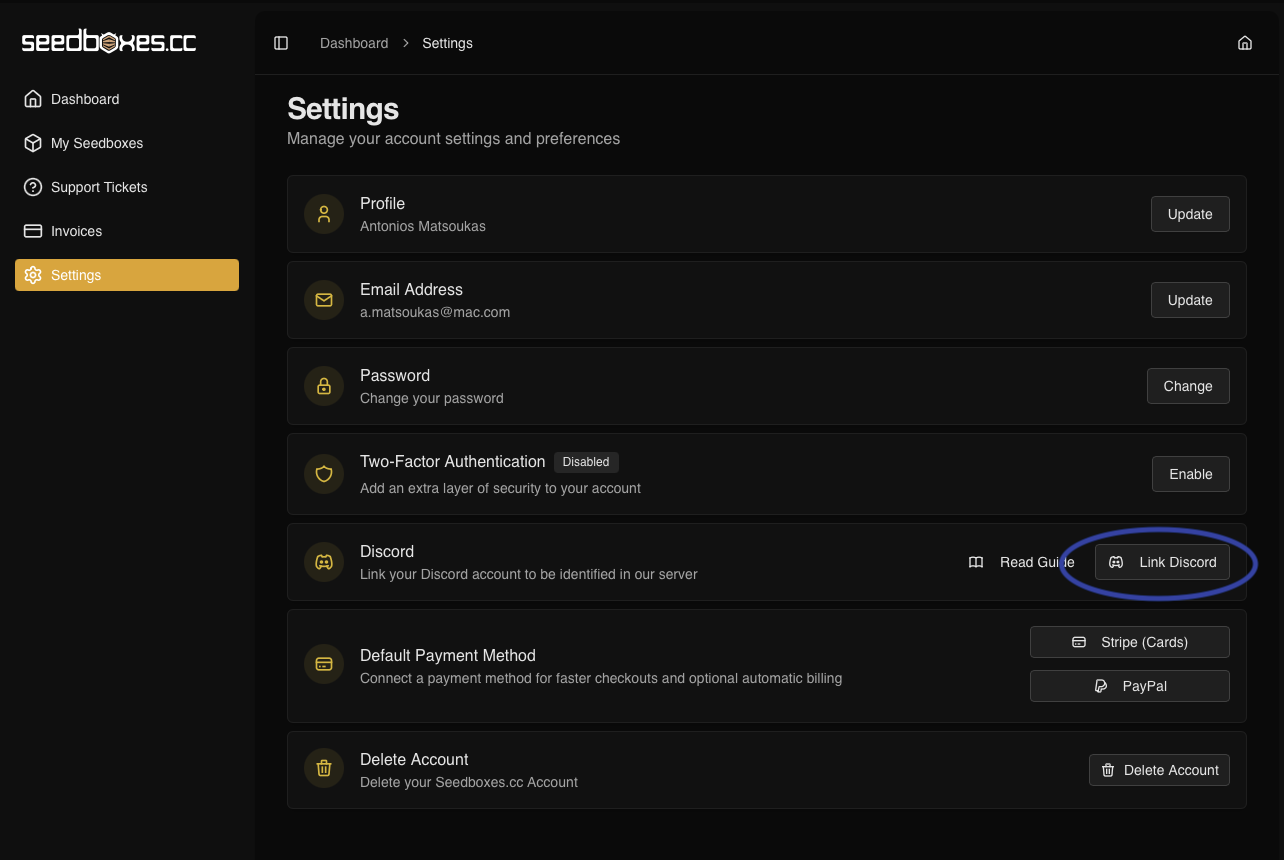This screenshot has width=1284, height=860.
Task: Click the trash icon beside Delete Account
Action: coord(323,768)
